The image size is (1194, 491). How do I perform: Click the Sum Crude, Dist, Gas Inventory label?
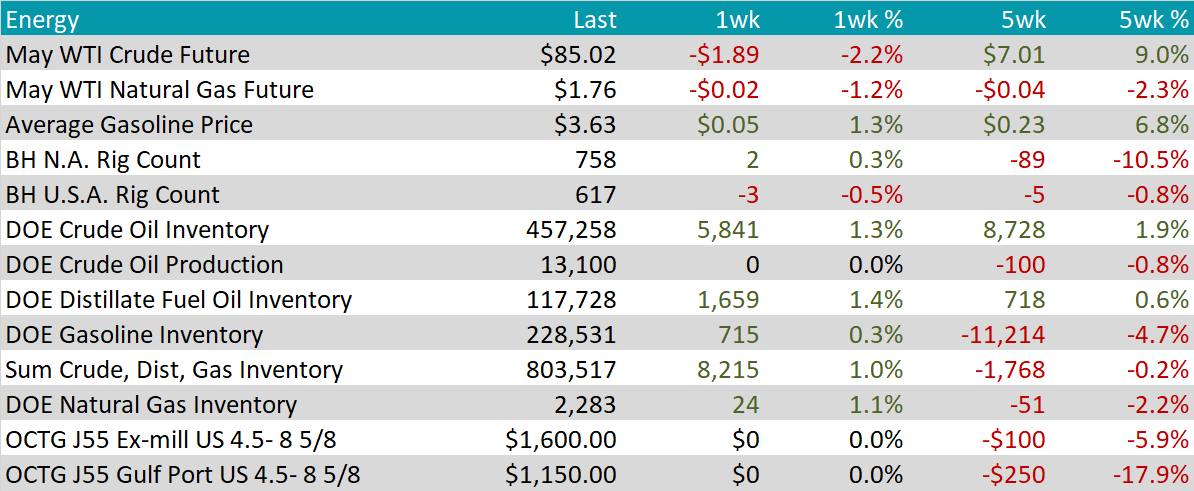click(174, 370)
